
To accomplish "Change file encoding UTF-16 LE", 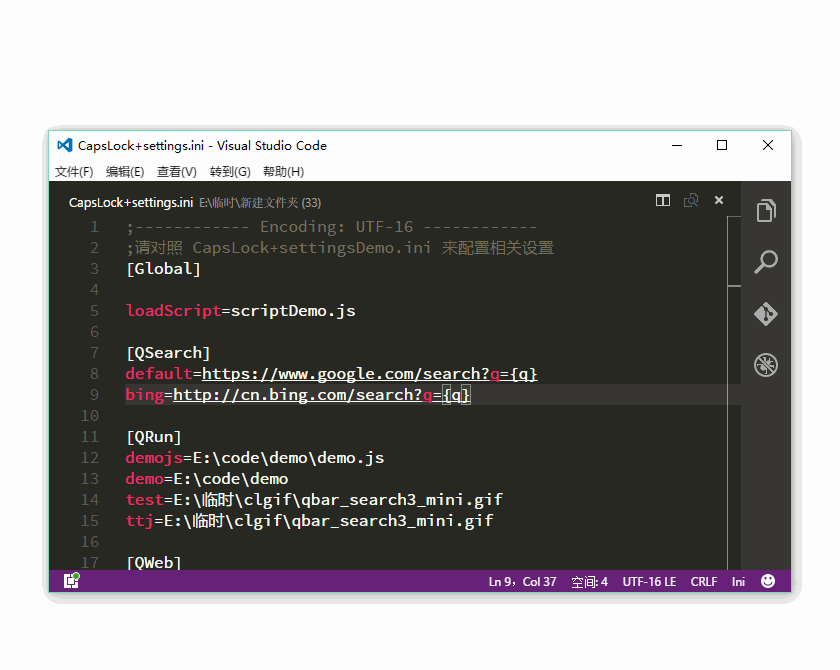I will pyautogui.click(x=649, y=582).
